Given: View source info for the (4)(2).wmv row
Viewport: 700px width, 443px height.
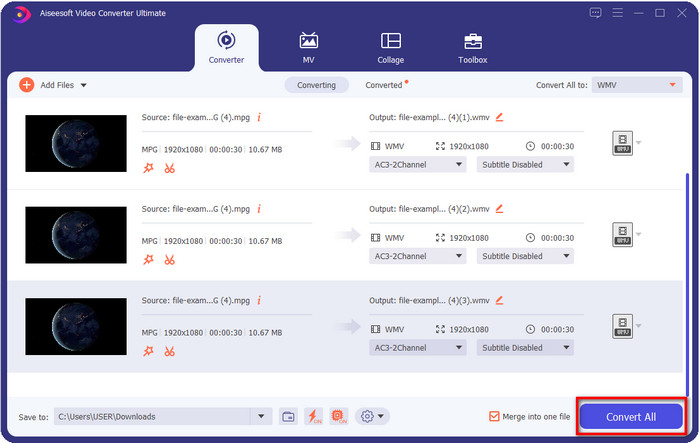Looking at the screenshot, I should 259,209.
